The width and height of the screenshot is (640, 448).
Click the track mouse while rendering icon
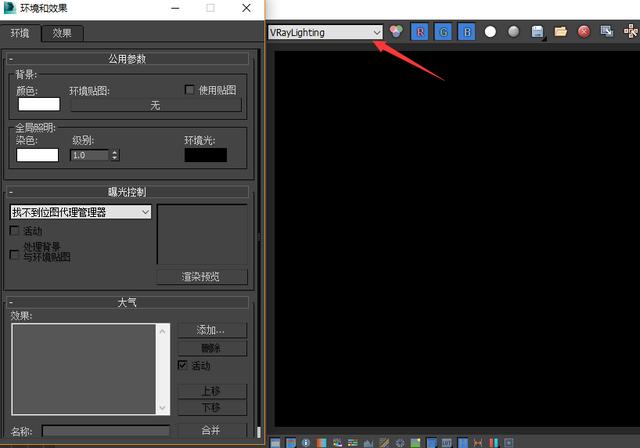(x=631, y=31)
